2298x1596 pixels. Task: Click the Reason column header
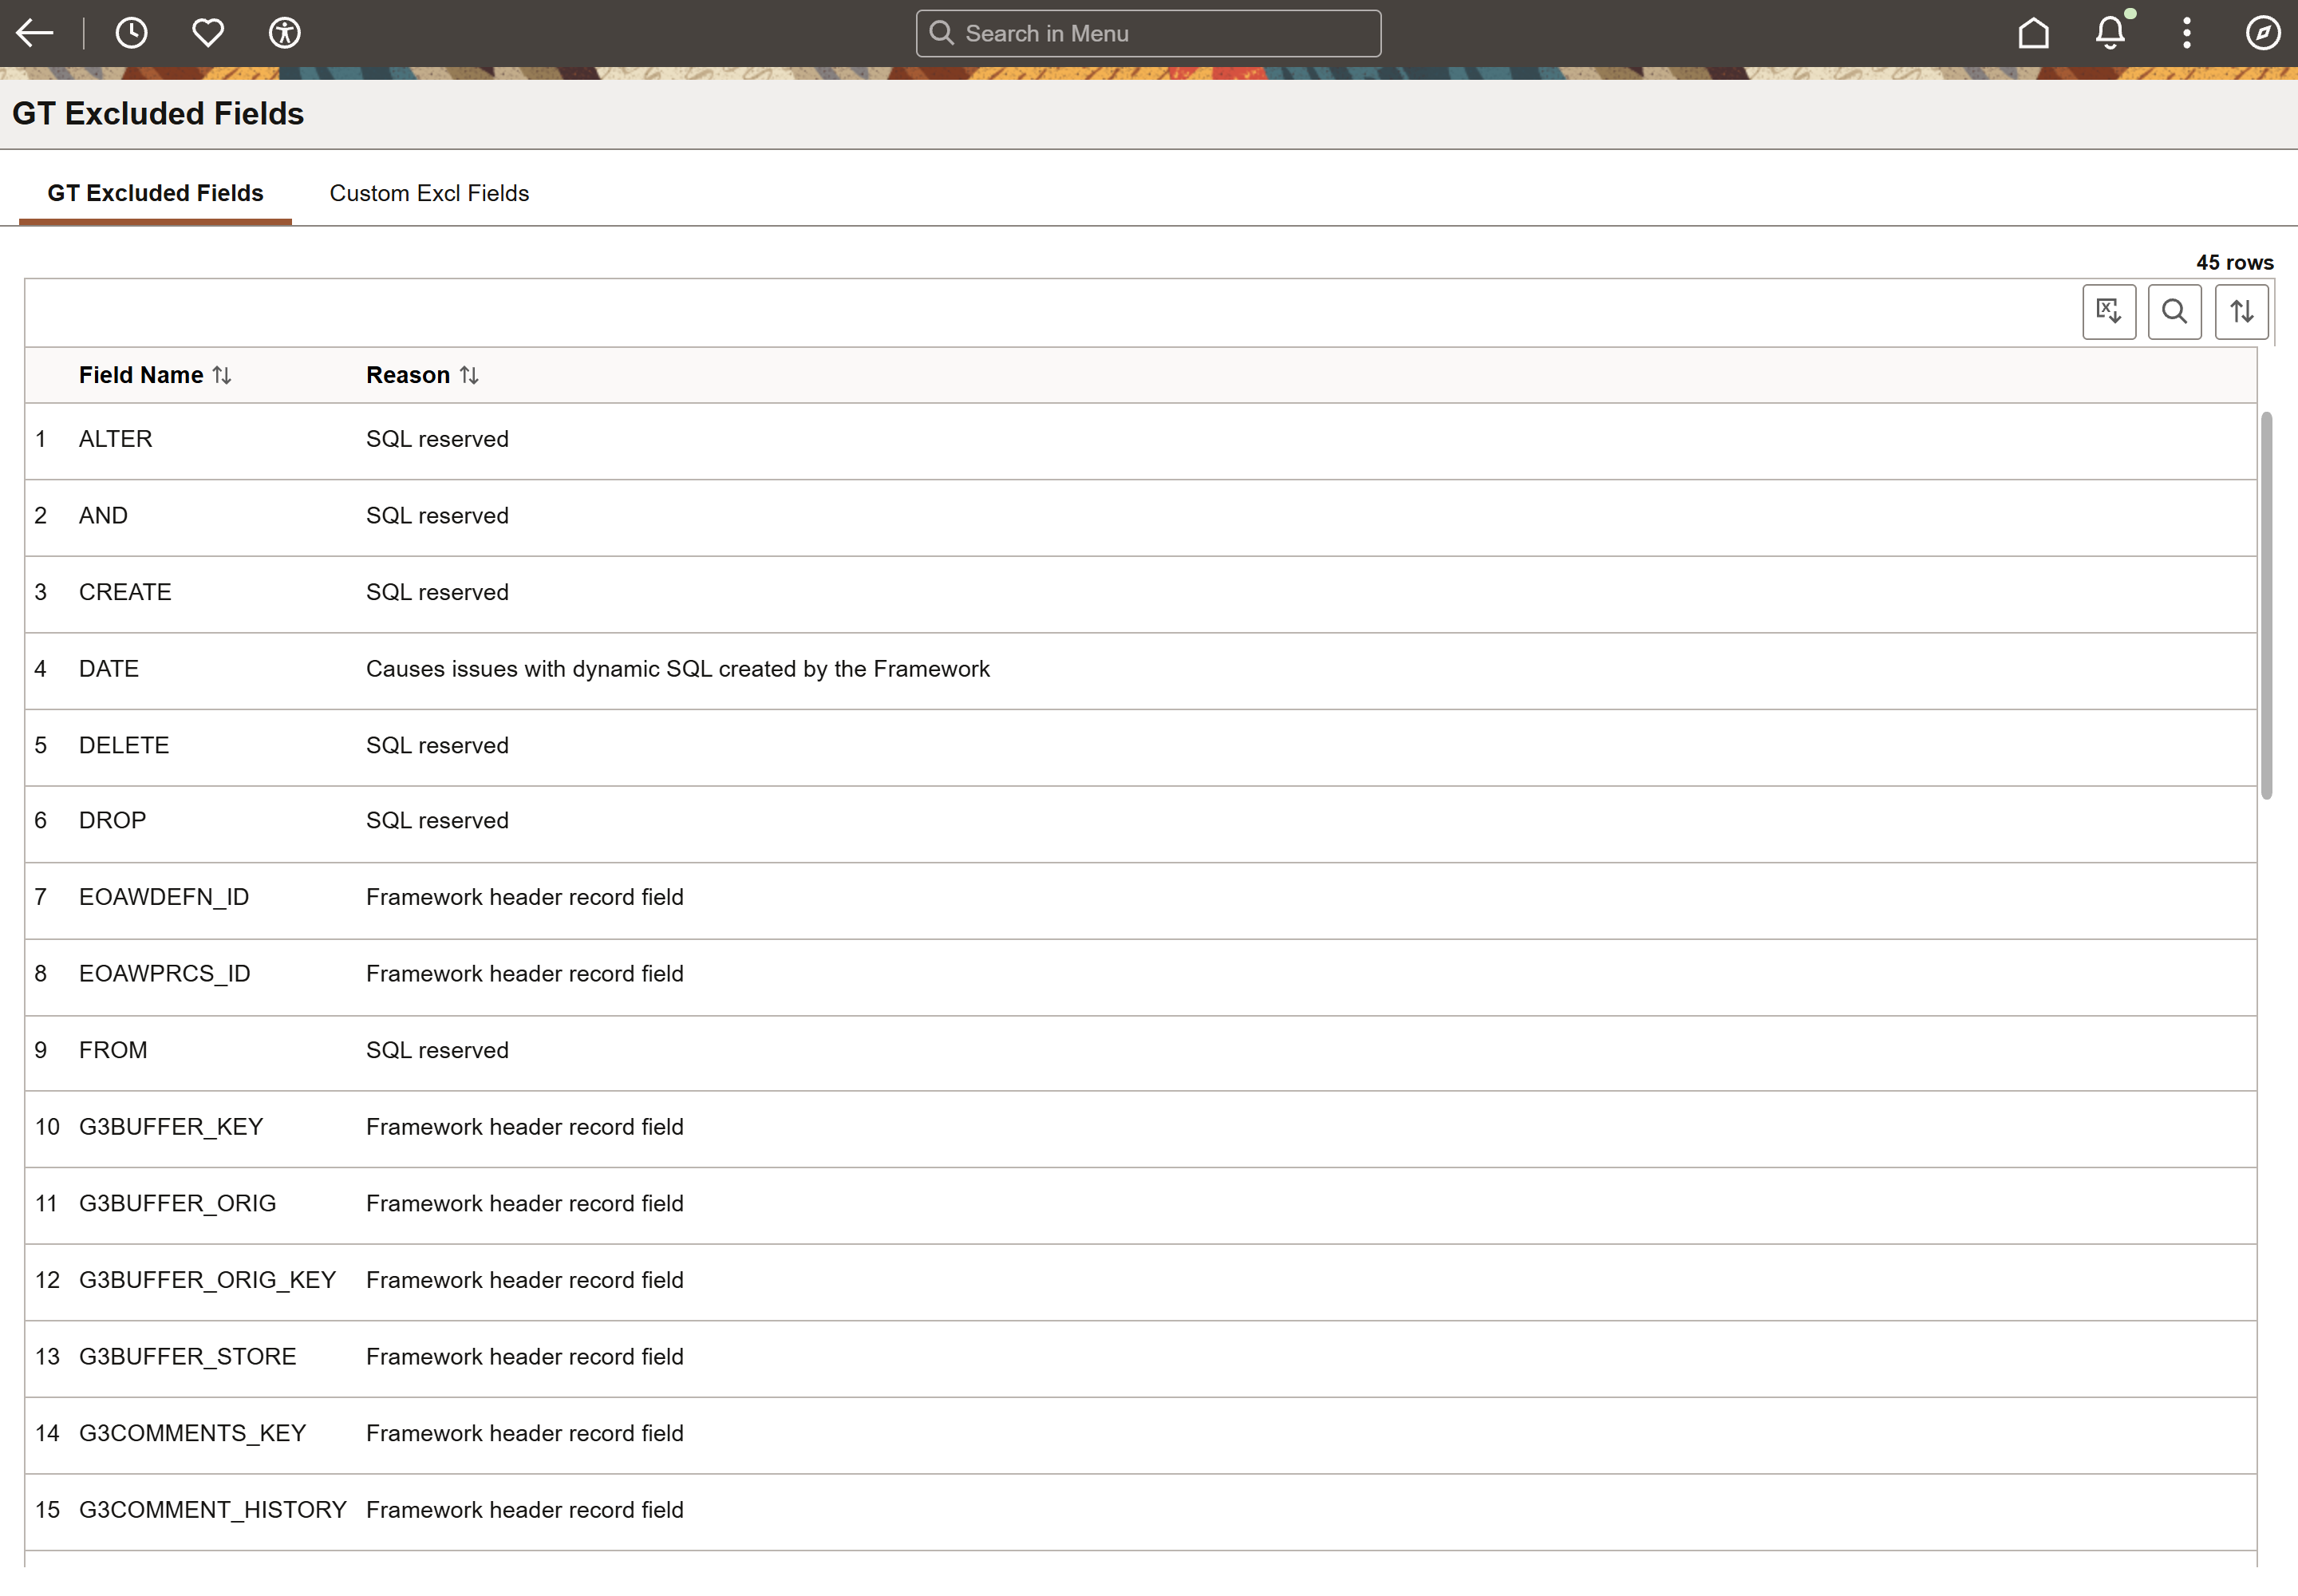(408, 375)
